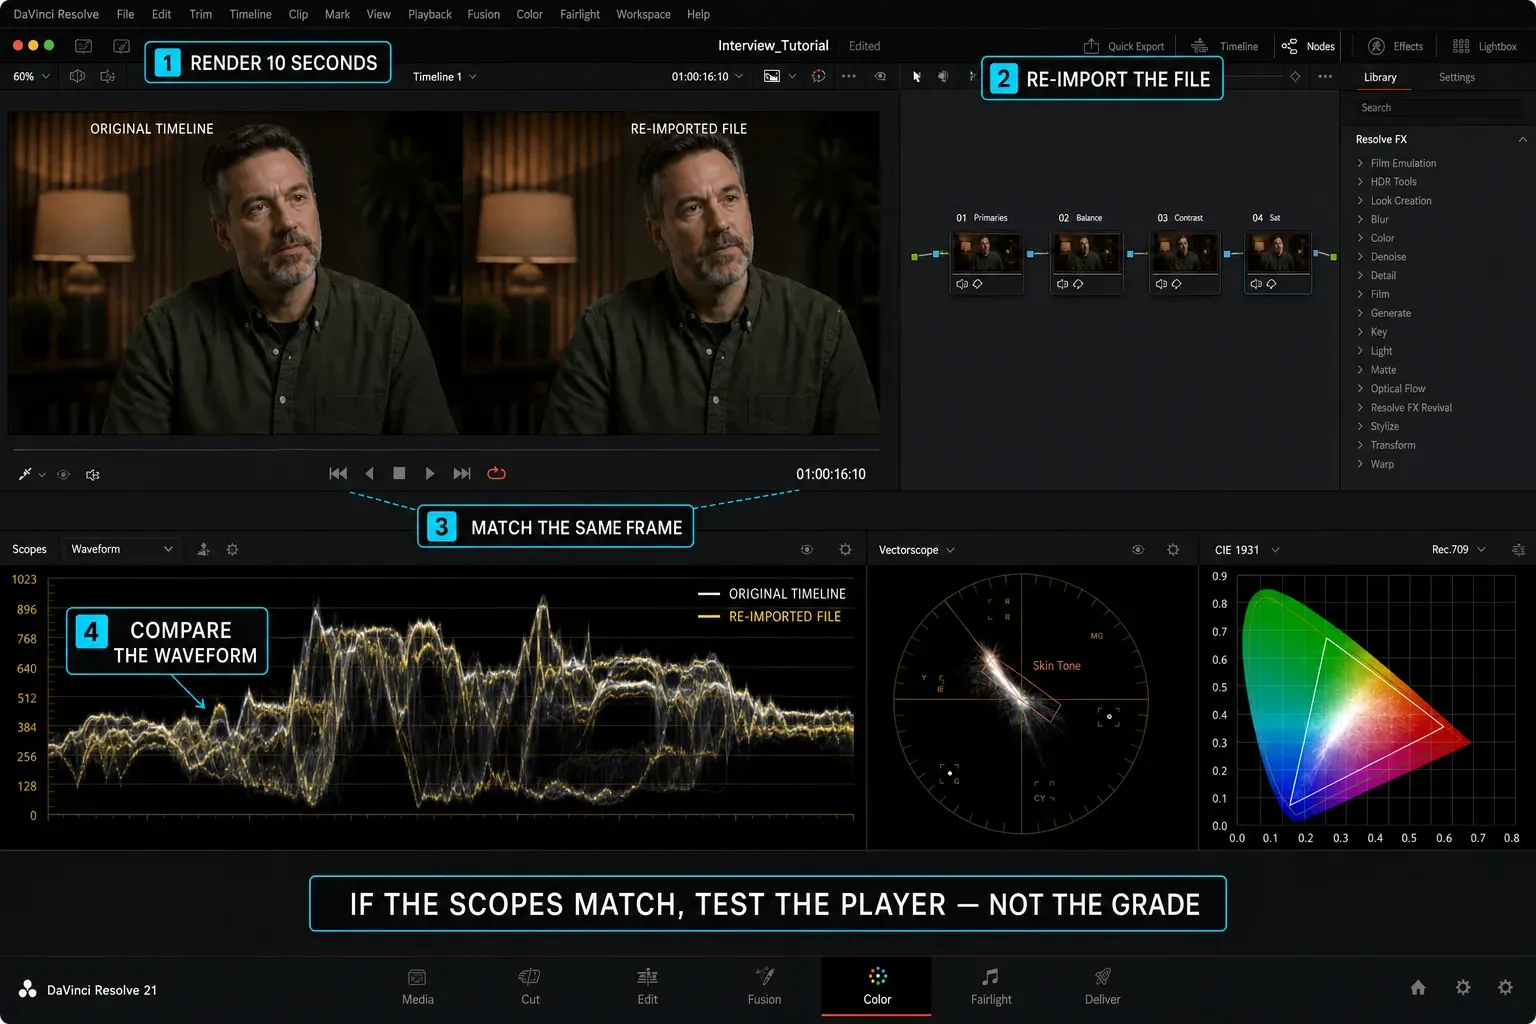Toggle the orange loop playback button
This screenshot has width=1536, height=1024.
coord(496,473)
